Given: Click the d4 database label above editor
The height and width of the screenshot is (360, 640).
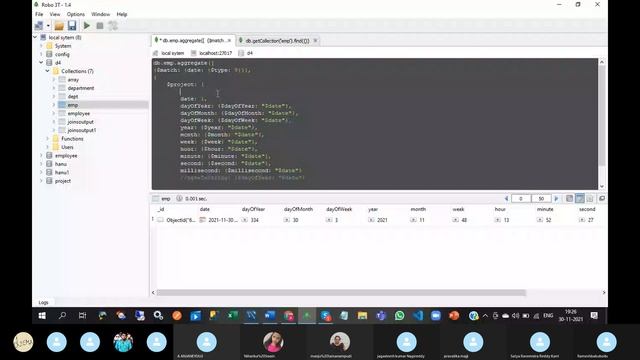Looking at the screenshot, I should [x=249, y=53].
